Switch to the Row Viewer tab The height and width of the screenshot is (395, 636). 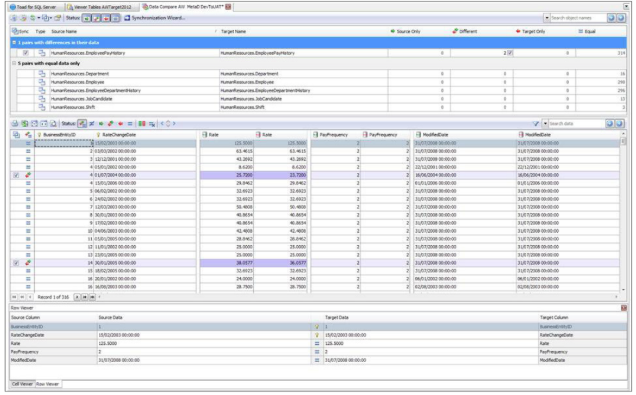pyautogui.click(x=48, y=384)
